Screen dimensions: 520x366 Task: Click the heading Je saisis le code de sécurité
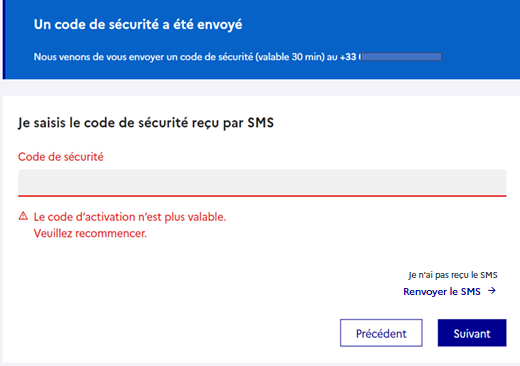click(x=146, y=123)
